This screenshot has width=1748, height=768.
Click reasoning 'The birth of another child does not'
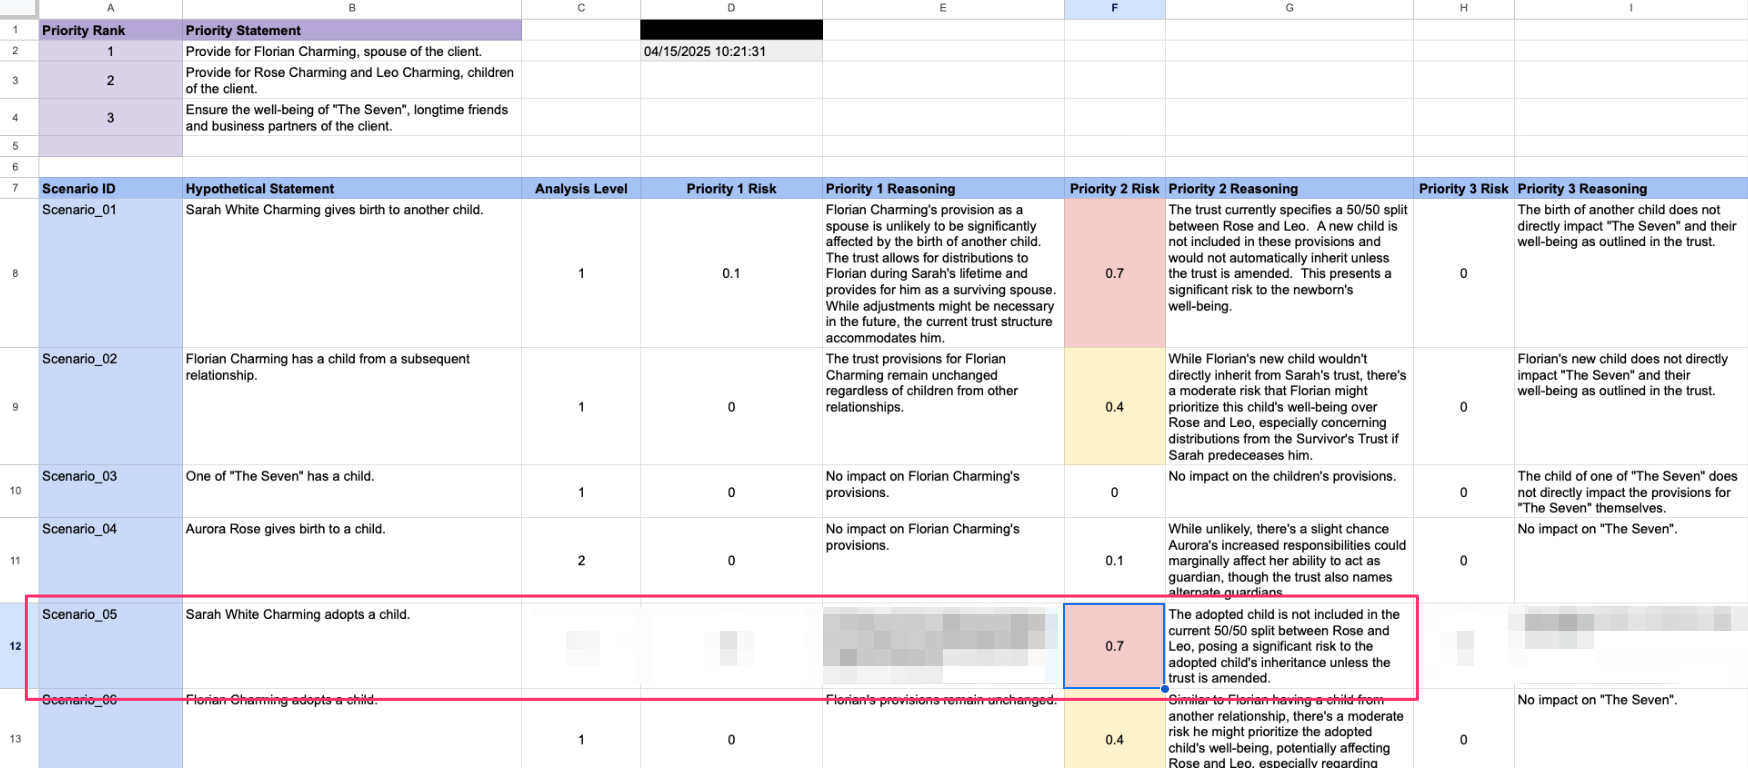click(x=1631, y=273)
